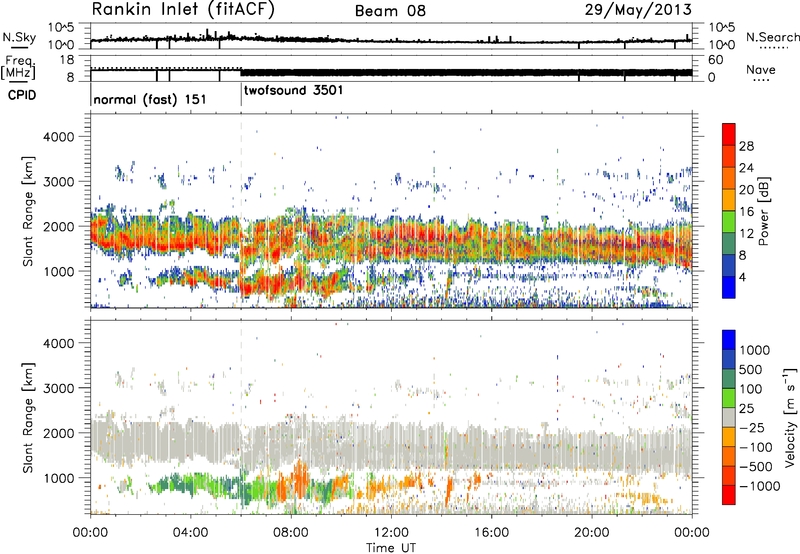800x554 pixels.
Task: Click the red bottom of the velocity colorbar
Action: (729, 495)
